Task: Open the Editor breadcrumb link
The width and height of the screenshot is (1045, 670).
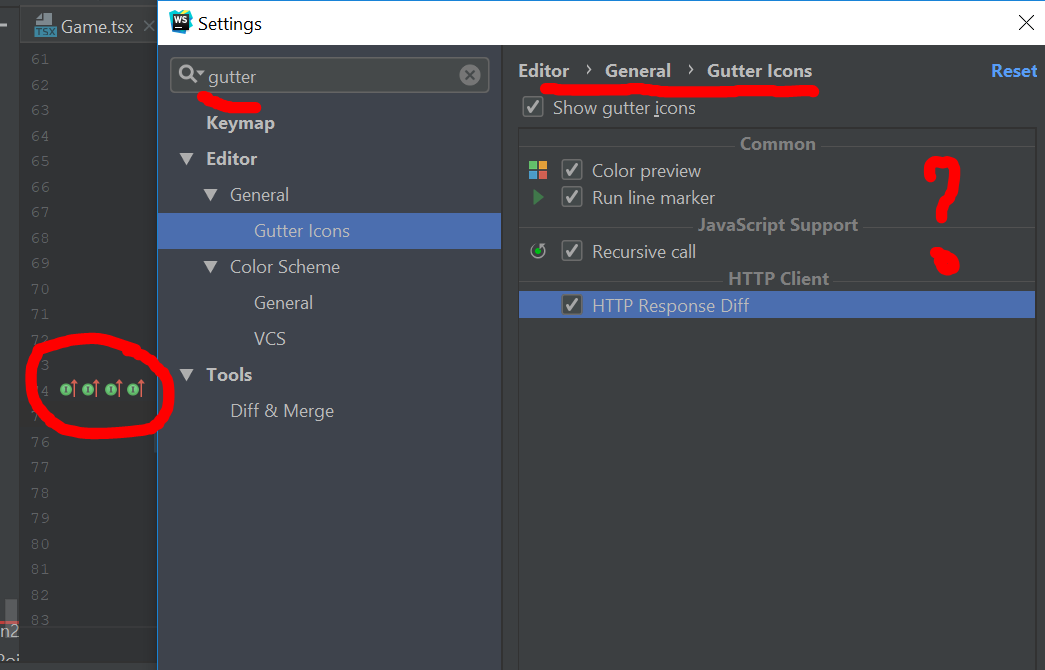Action: coord(543,71)
